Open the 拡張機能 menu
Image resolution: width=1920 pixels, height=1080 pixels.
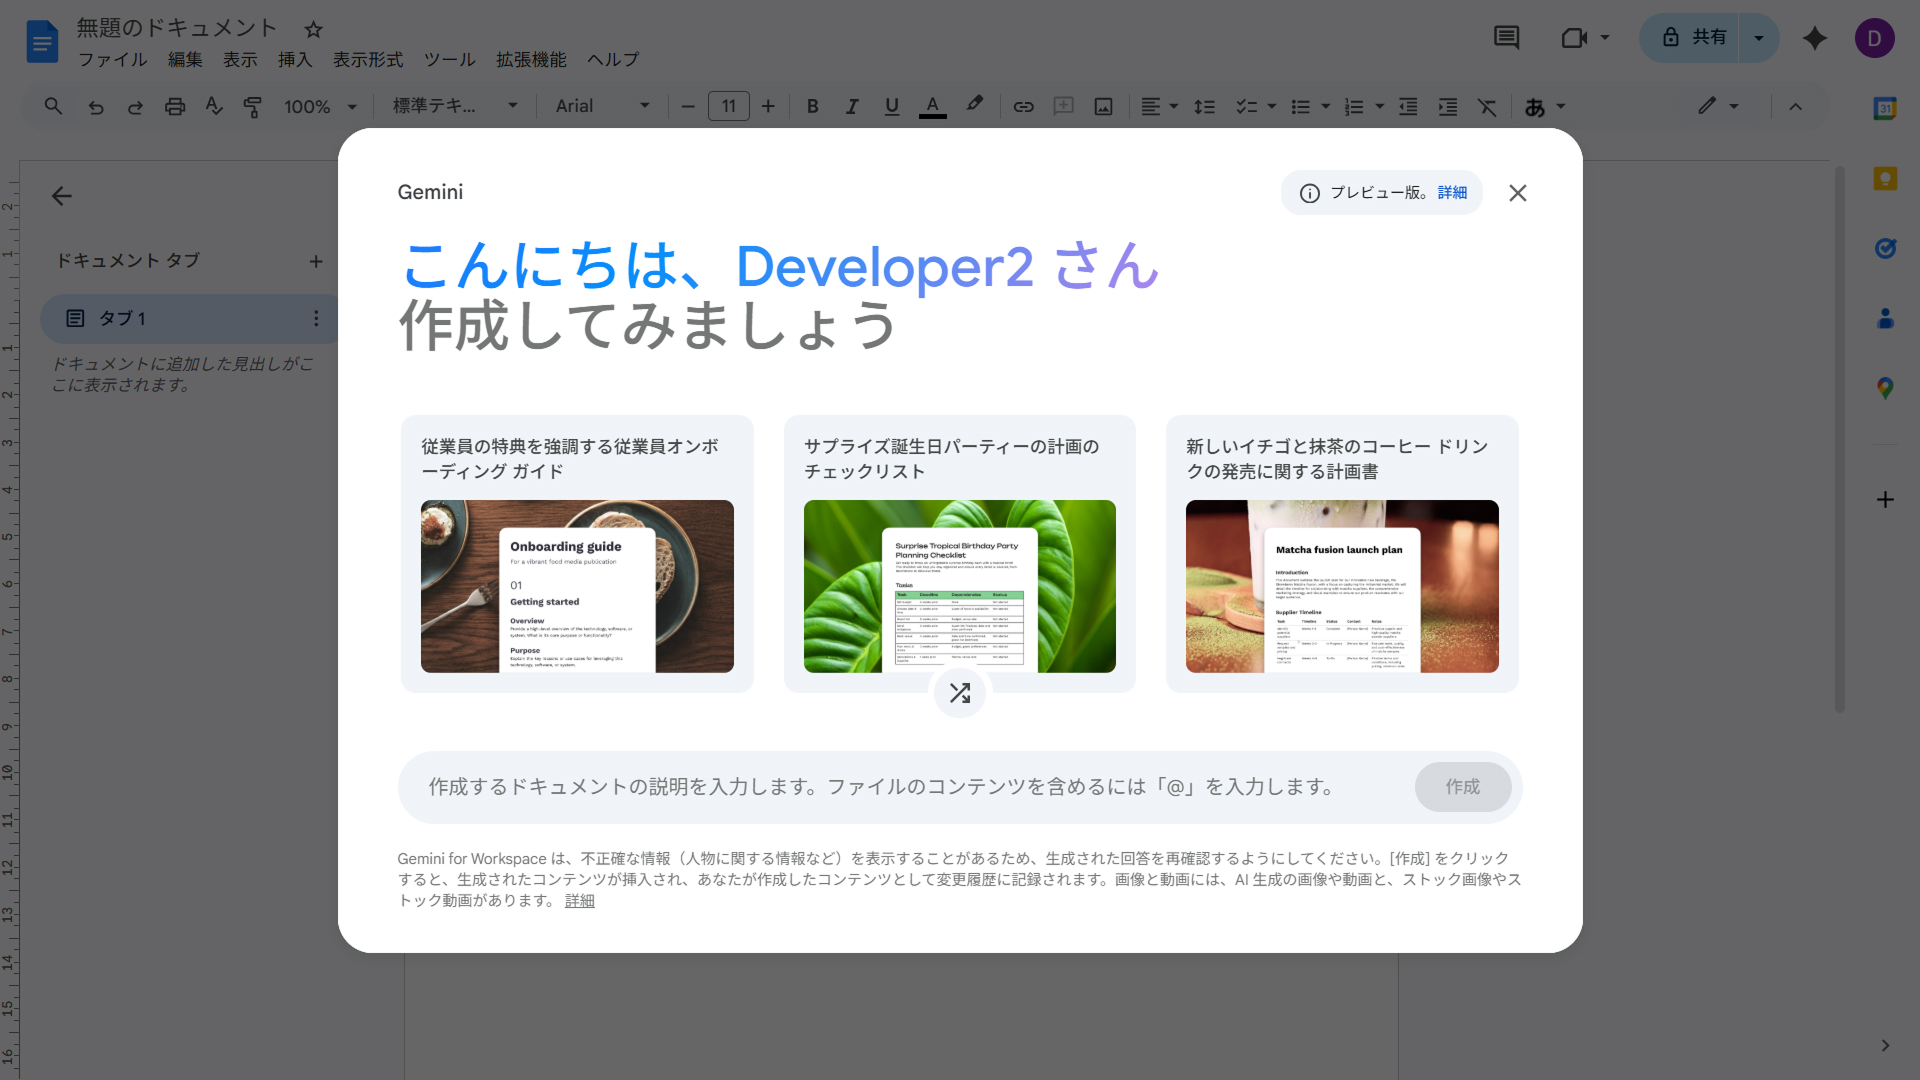point(531,60)
